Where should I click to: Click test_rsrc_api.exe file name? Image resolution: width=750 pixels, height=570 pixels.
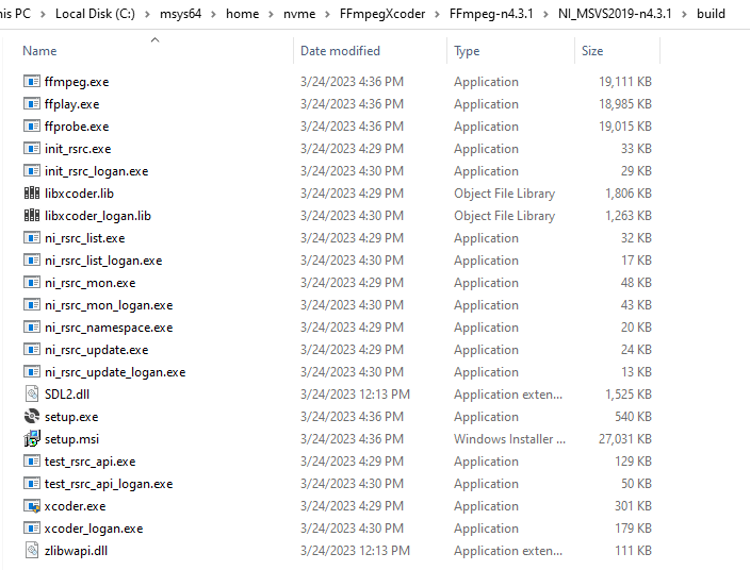(x=90, y=461)
